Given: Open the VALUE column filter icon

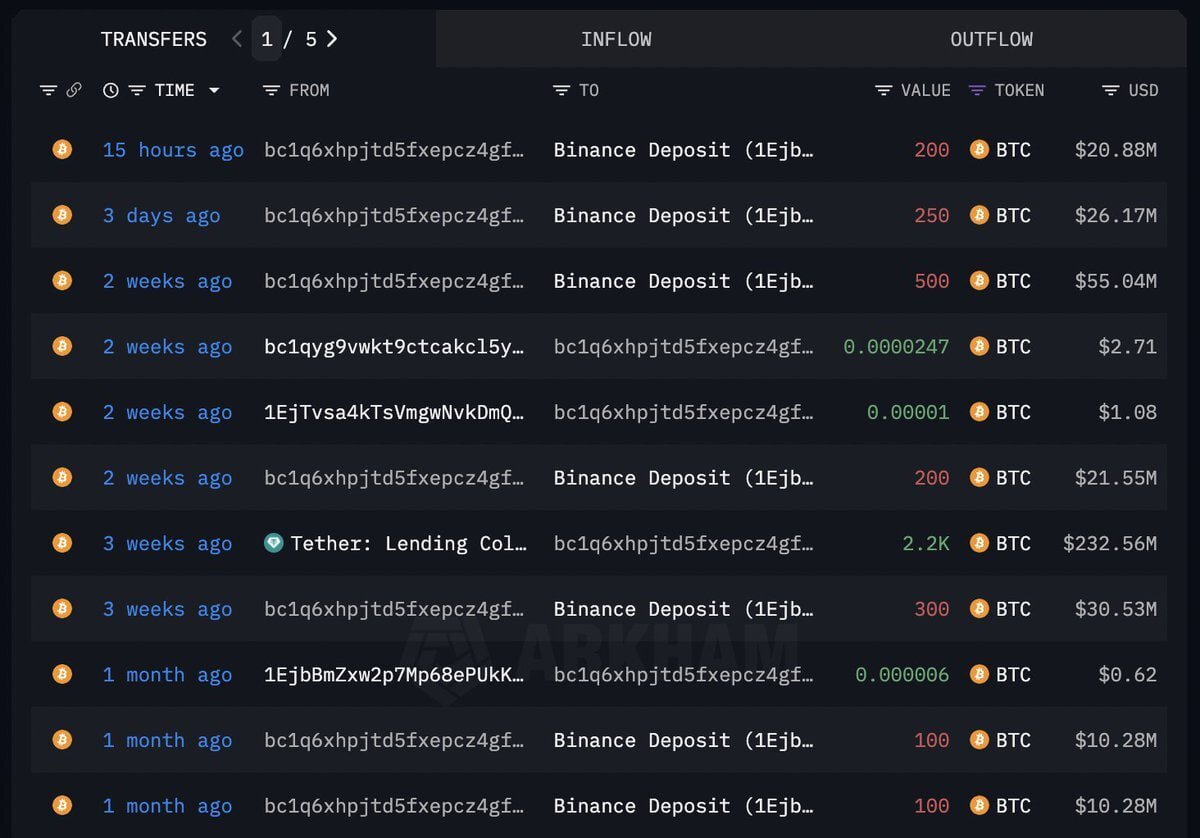Looking at the screenshot, I should pyautogui.click(x=883, y=90).
